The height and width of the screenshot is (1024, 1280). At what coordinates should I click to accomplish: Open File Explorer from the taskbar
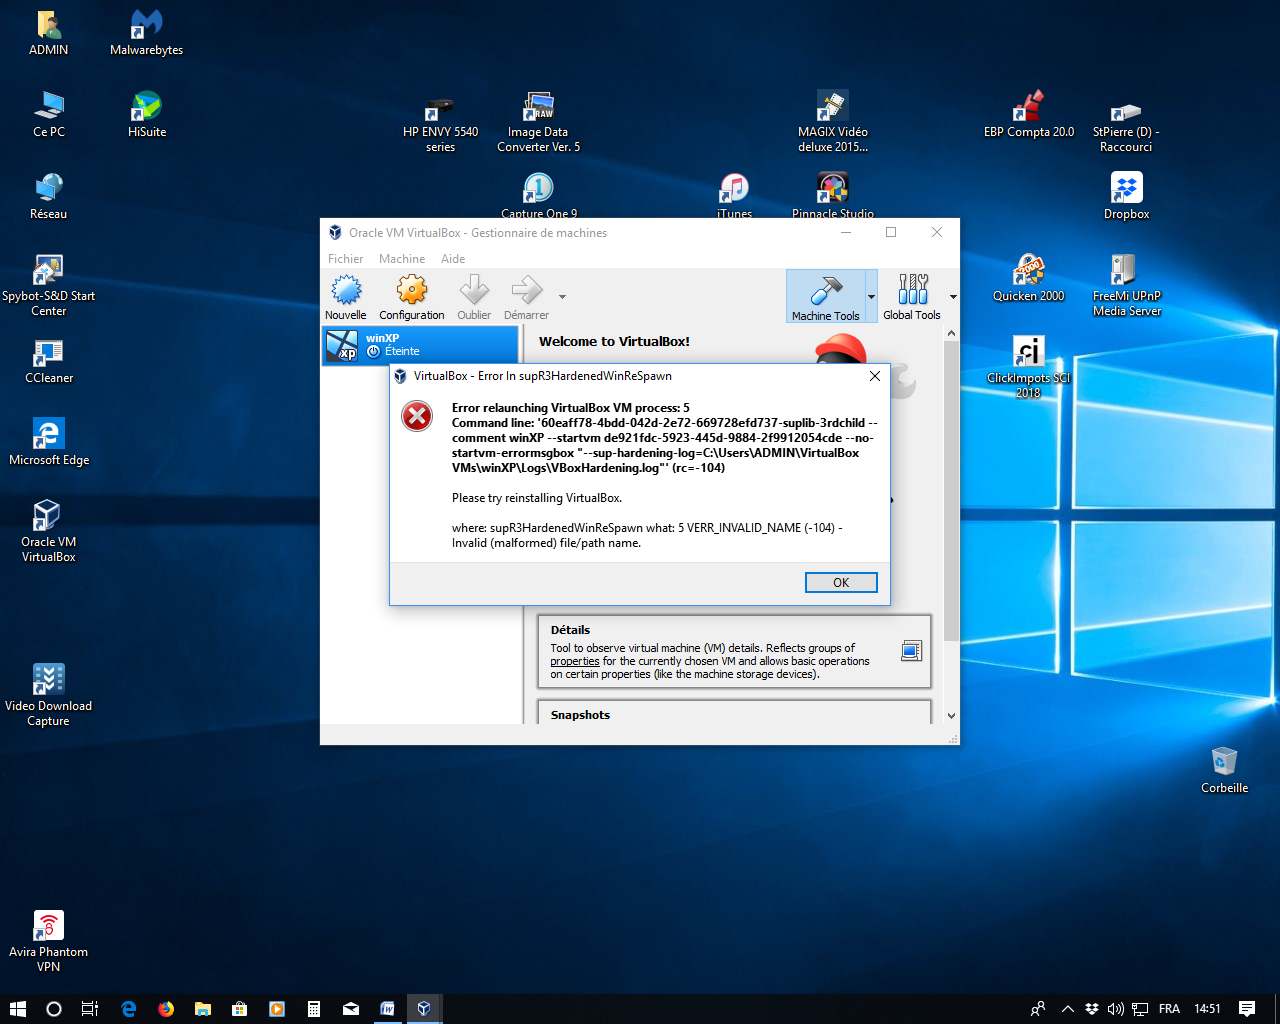coord(203,1009)
